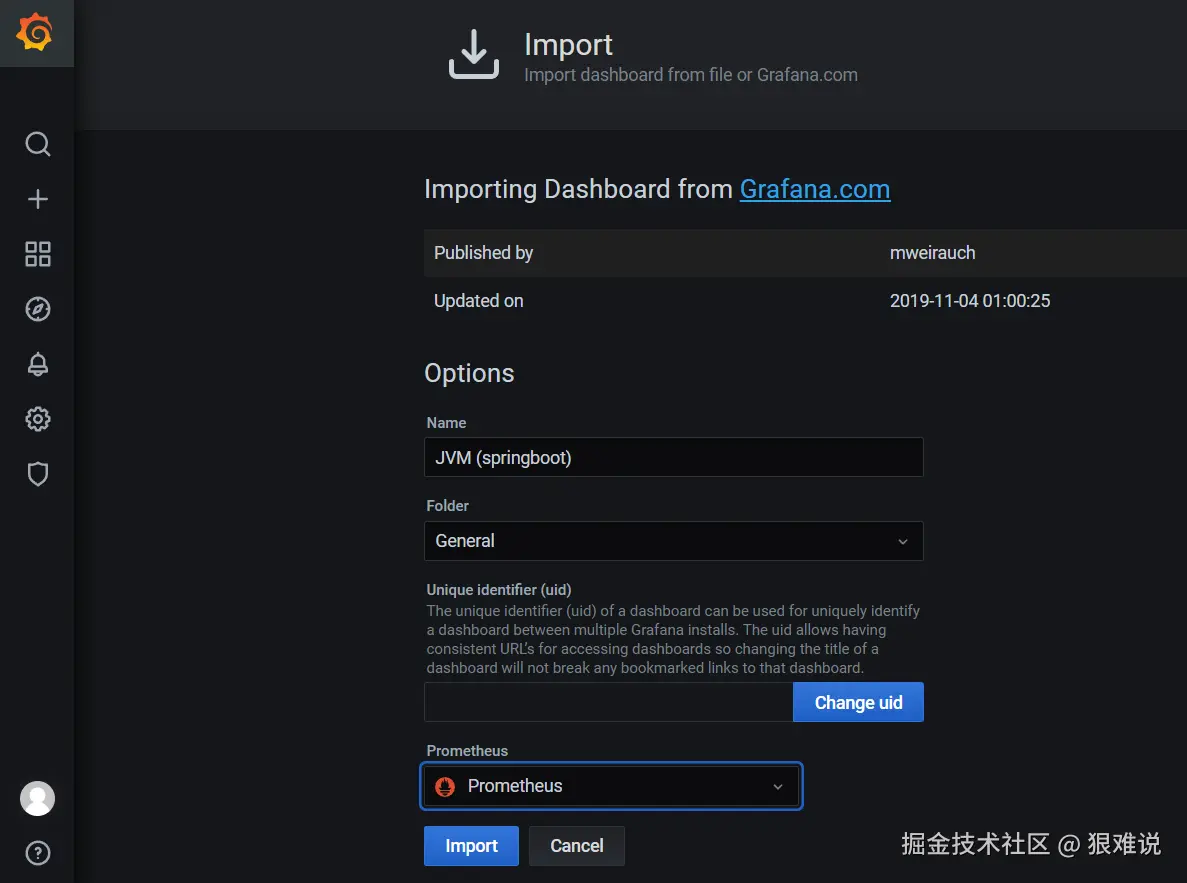Screen dimensions: 1187x883
Task: Click the Unique identifier (uid) label
Action: [x=499, y=590]
